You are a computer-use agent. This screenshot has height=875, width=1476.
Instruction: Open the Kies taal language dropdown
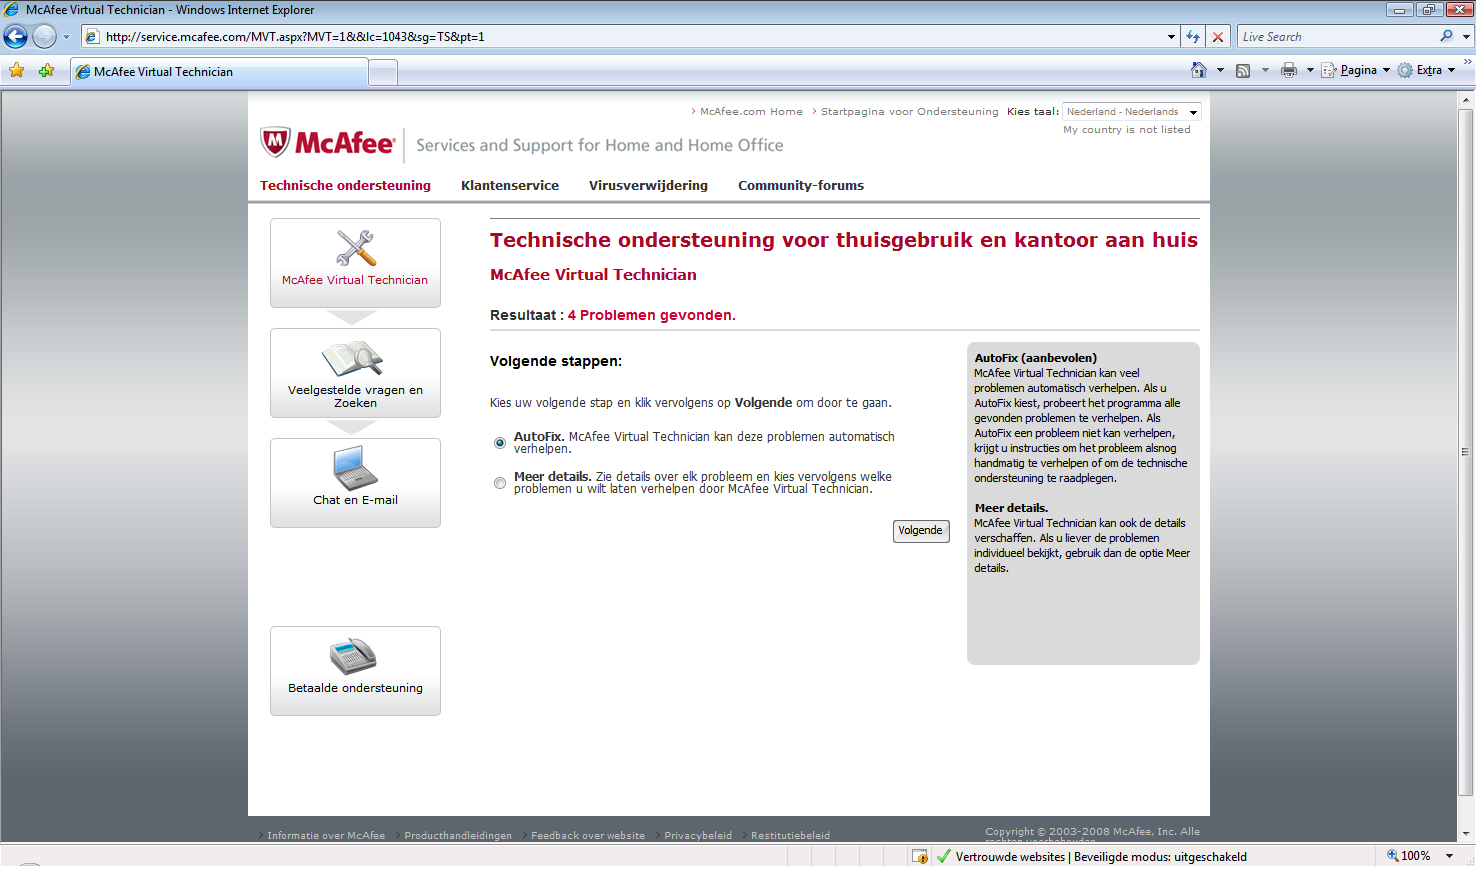pos(1132,112)
